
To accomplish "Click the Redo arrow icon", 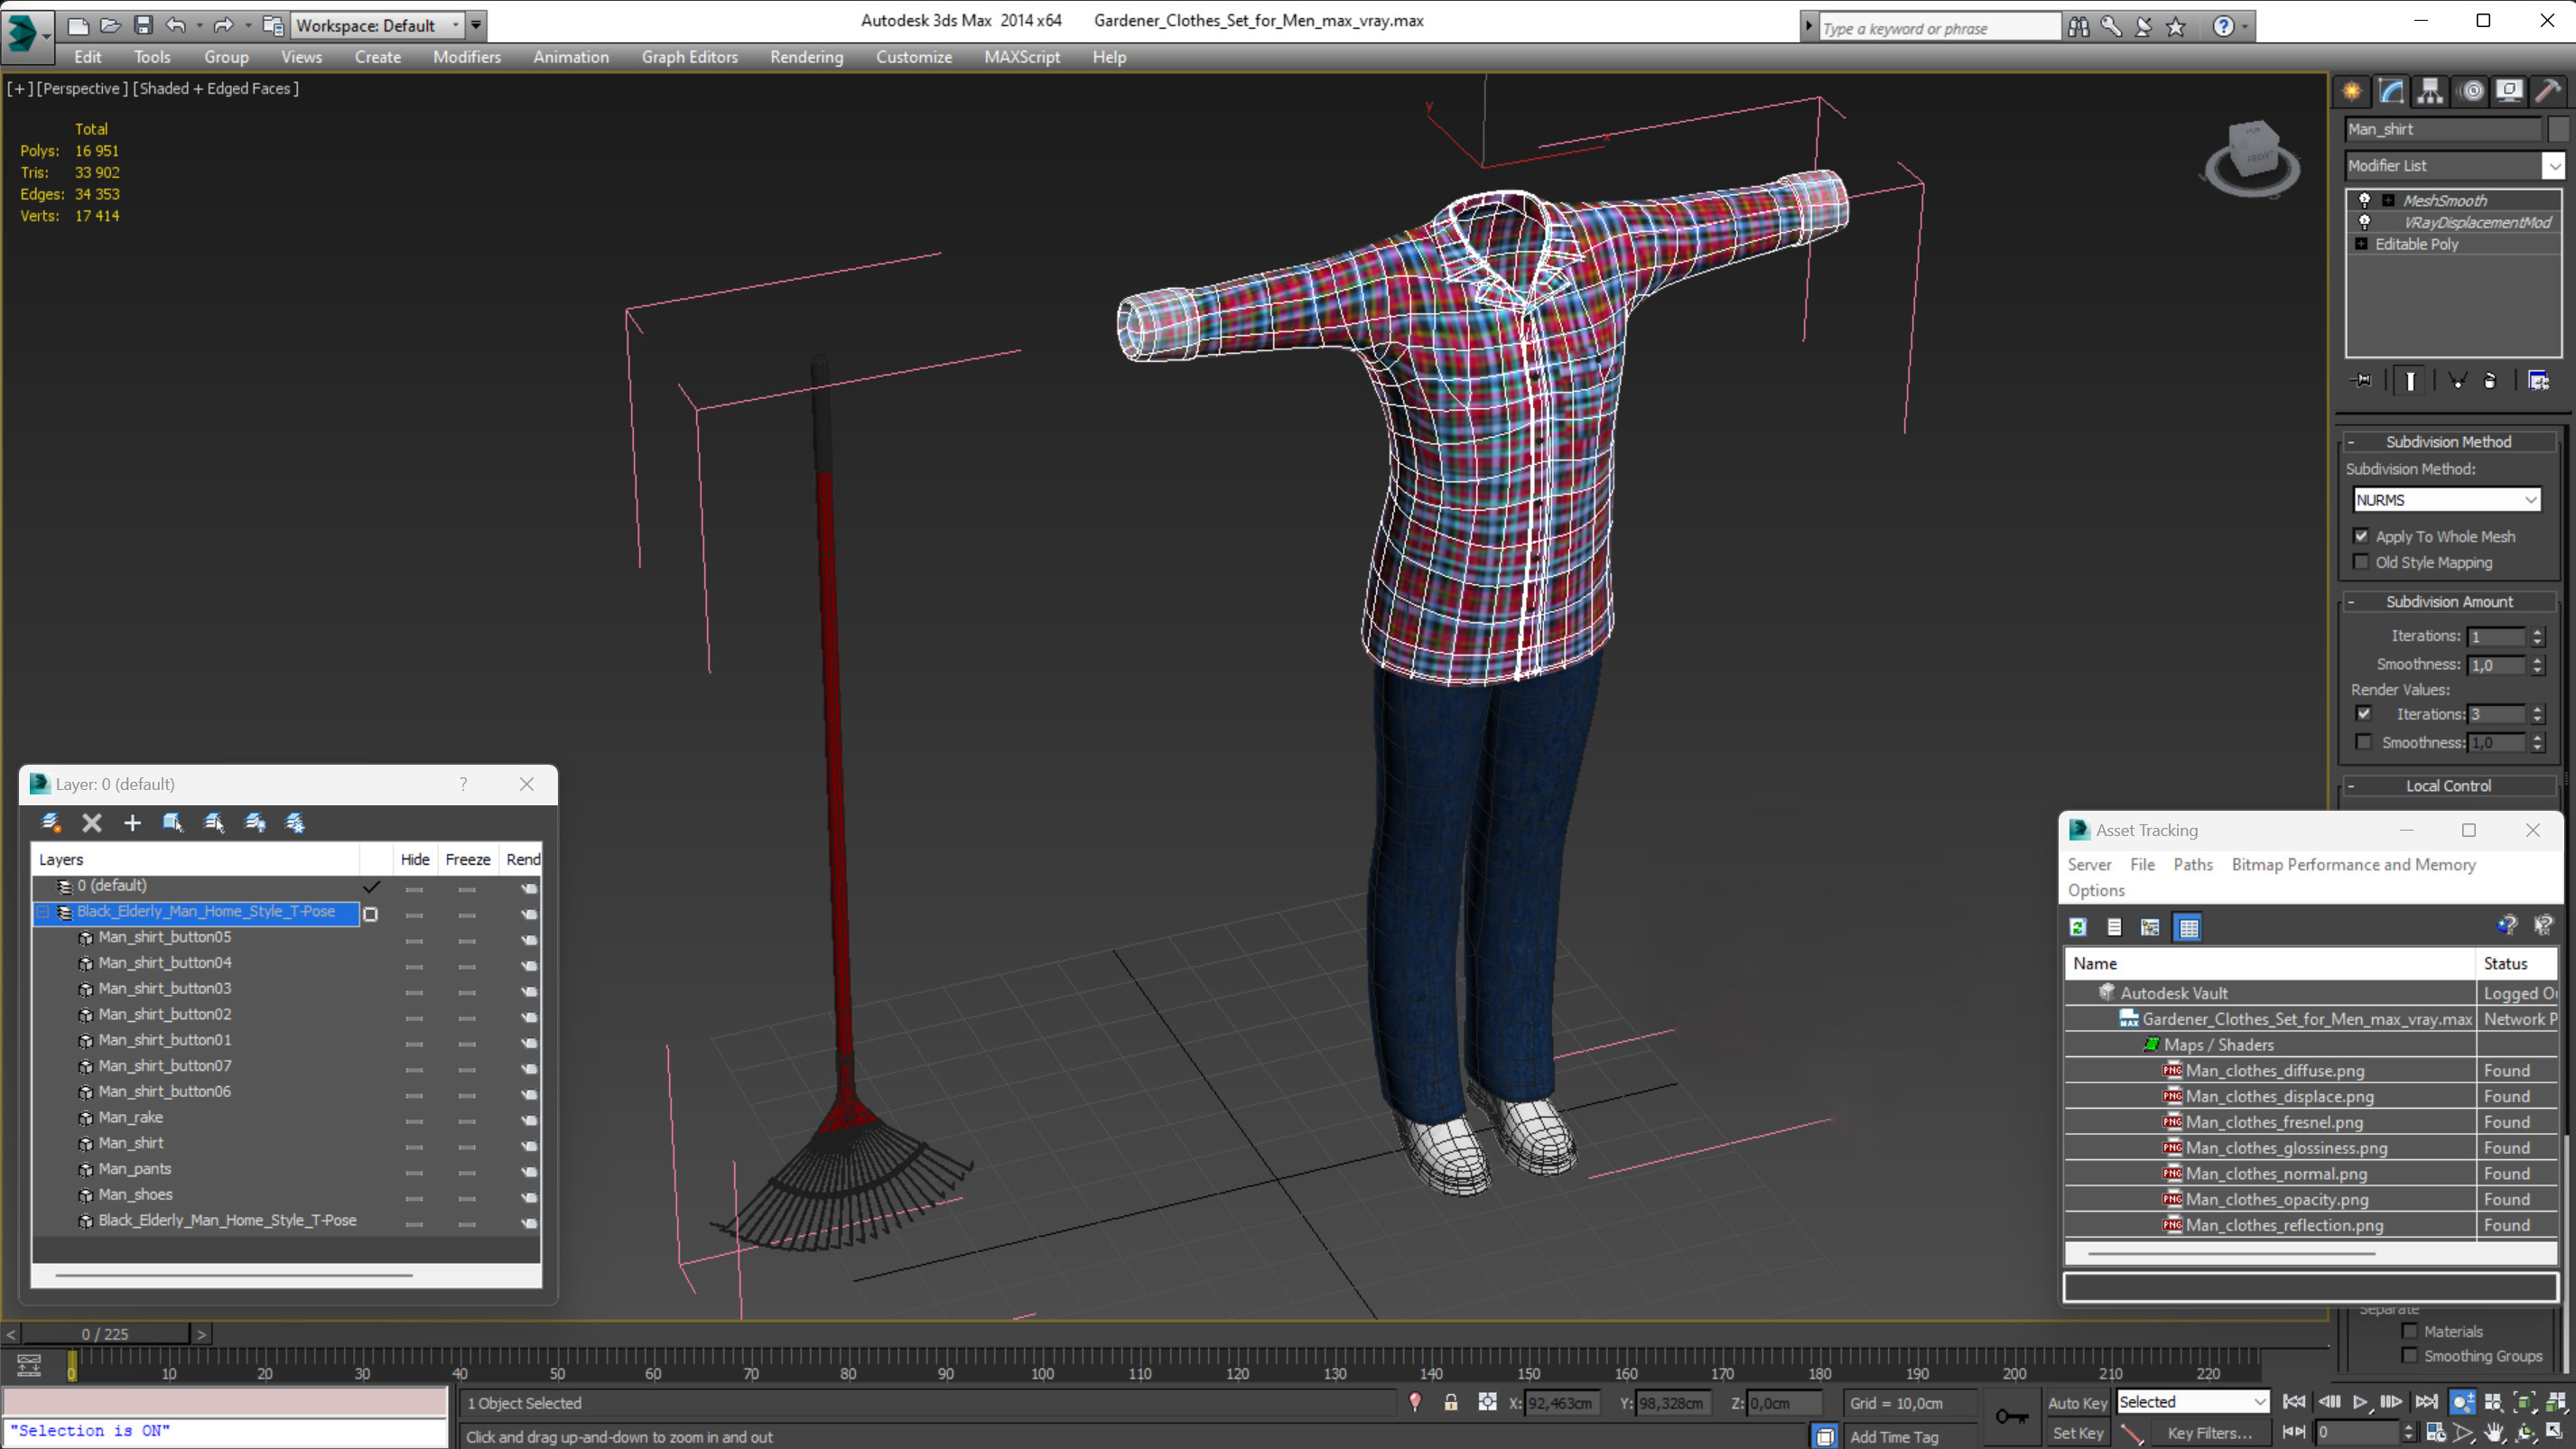I will click(x=224, y=25).
